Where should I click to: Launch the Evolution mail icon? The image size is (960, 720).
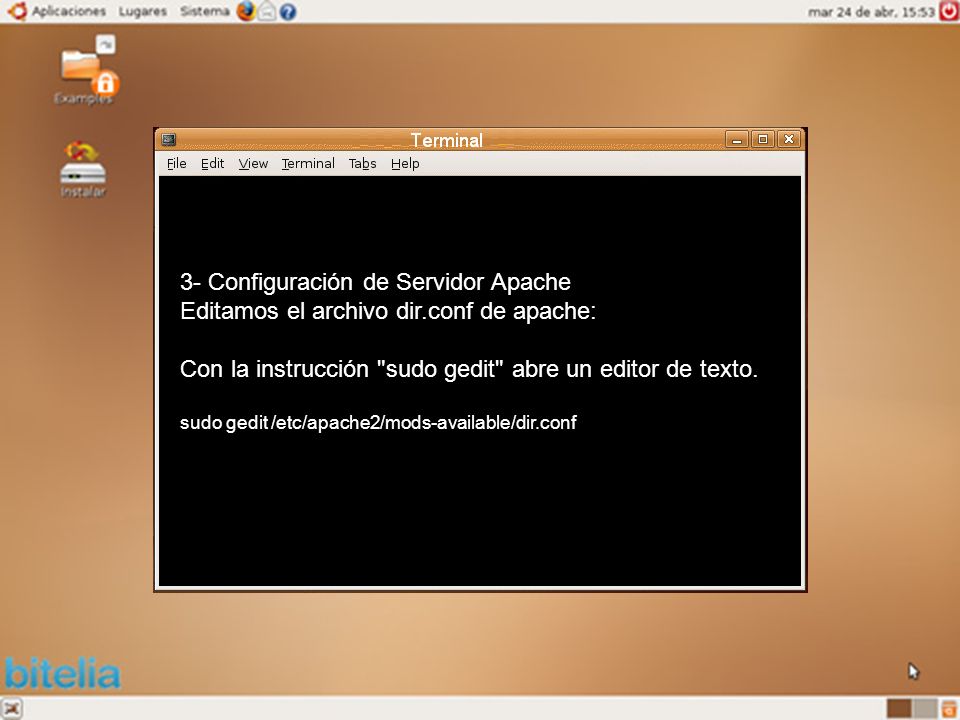click(267, 11)
